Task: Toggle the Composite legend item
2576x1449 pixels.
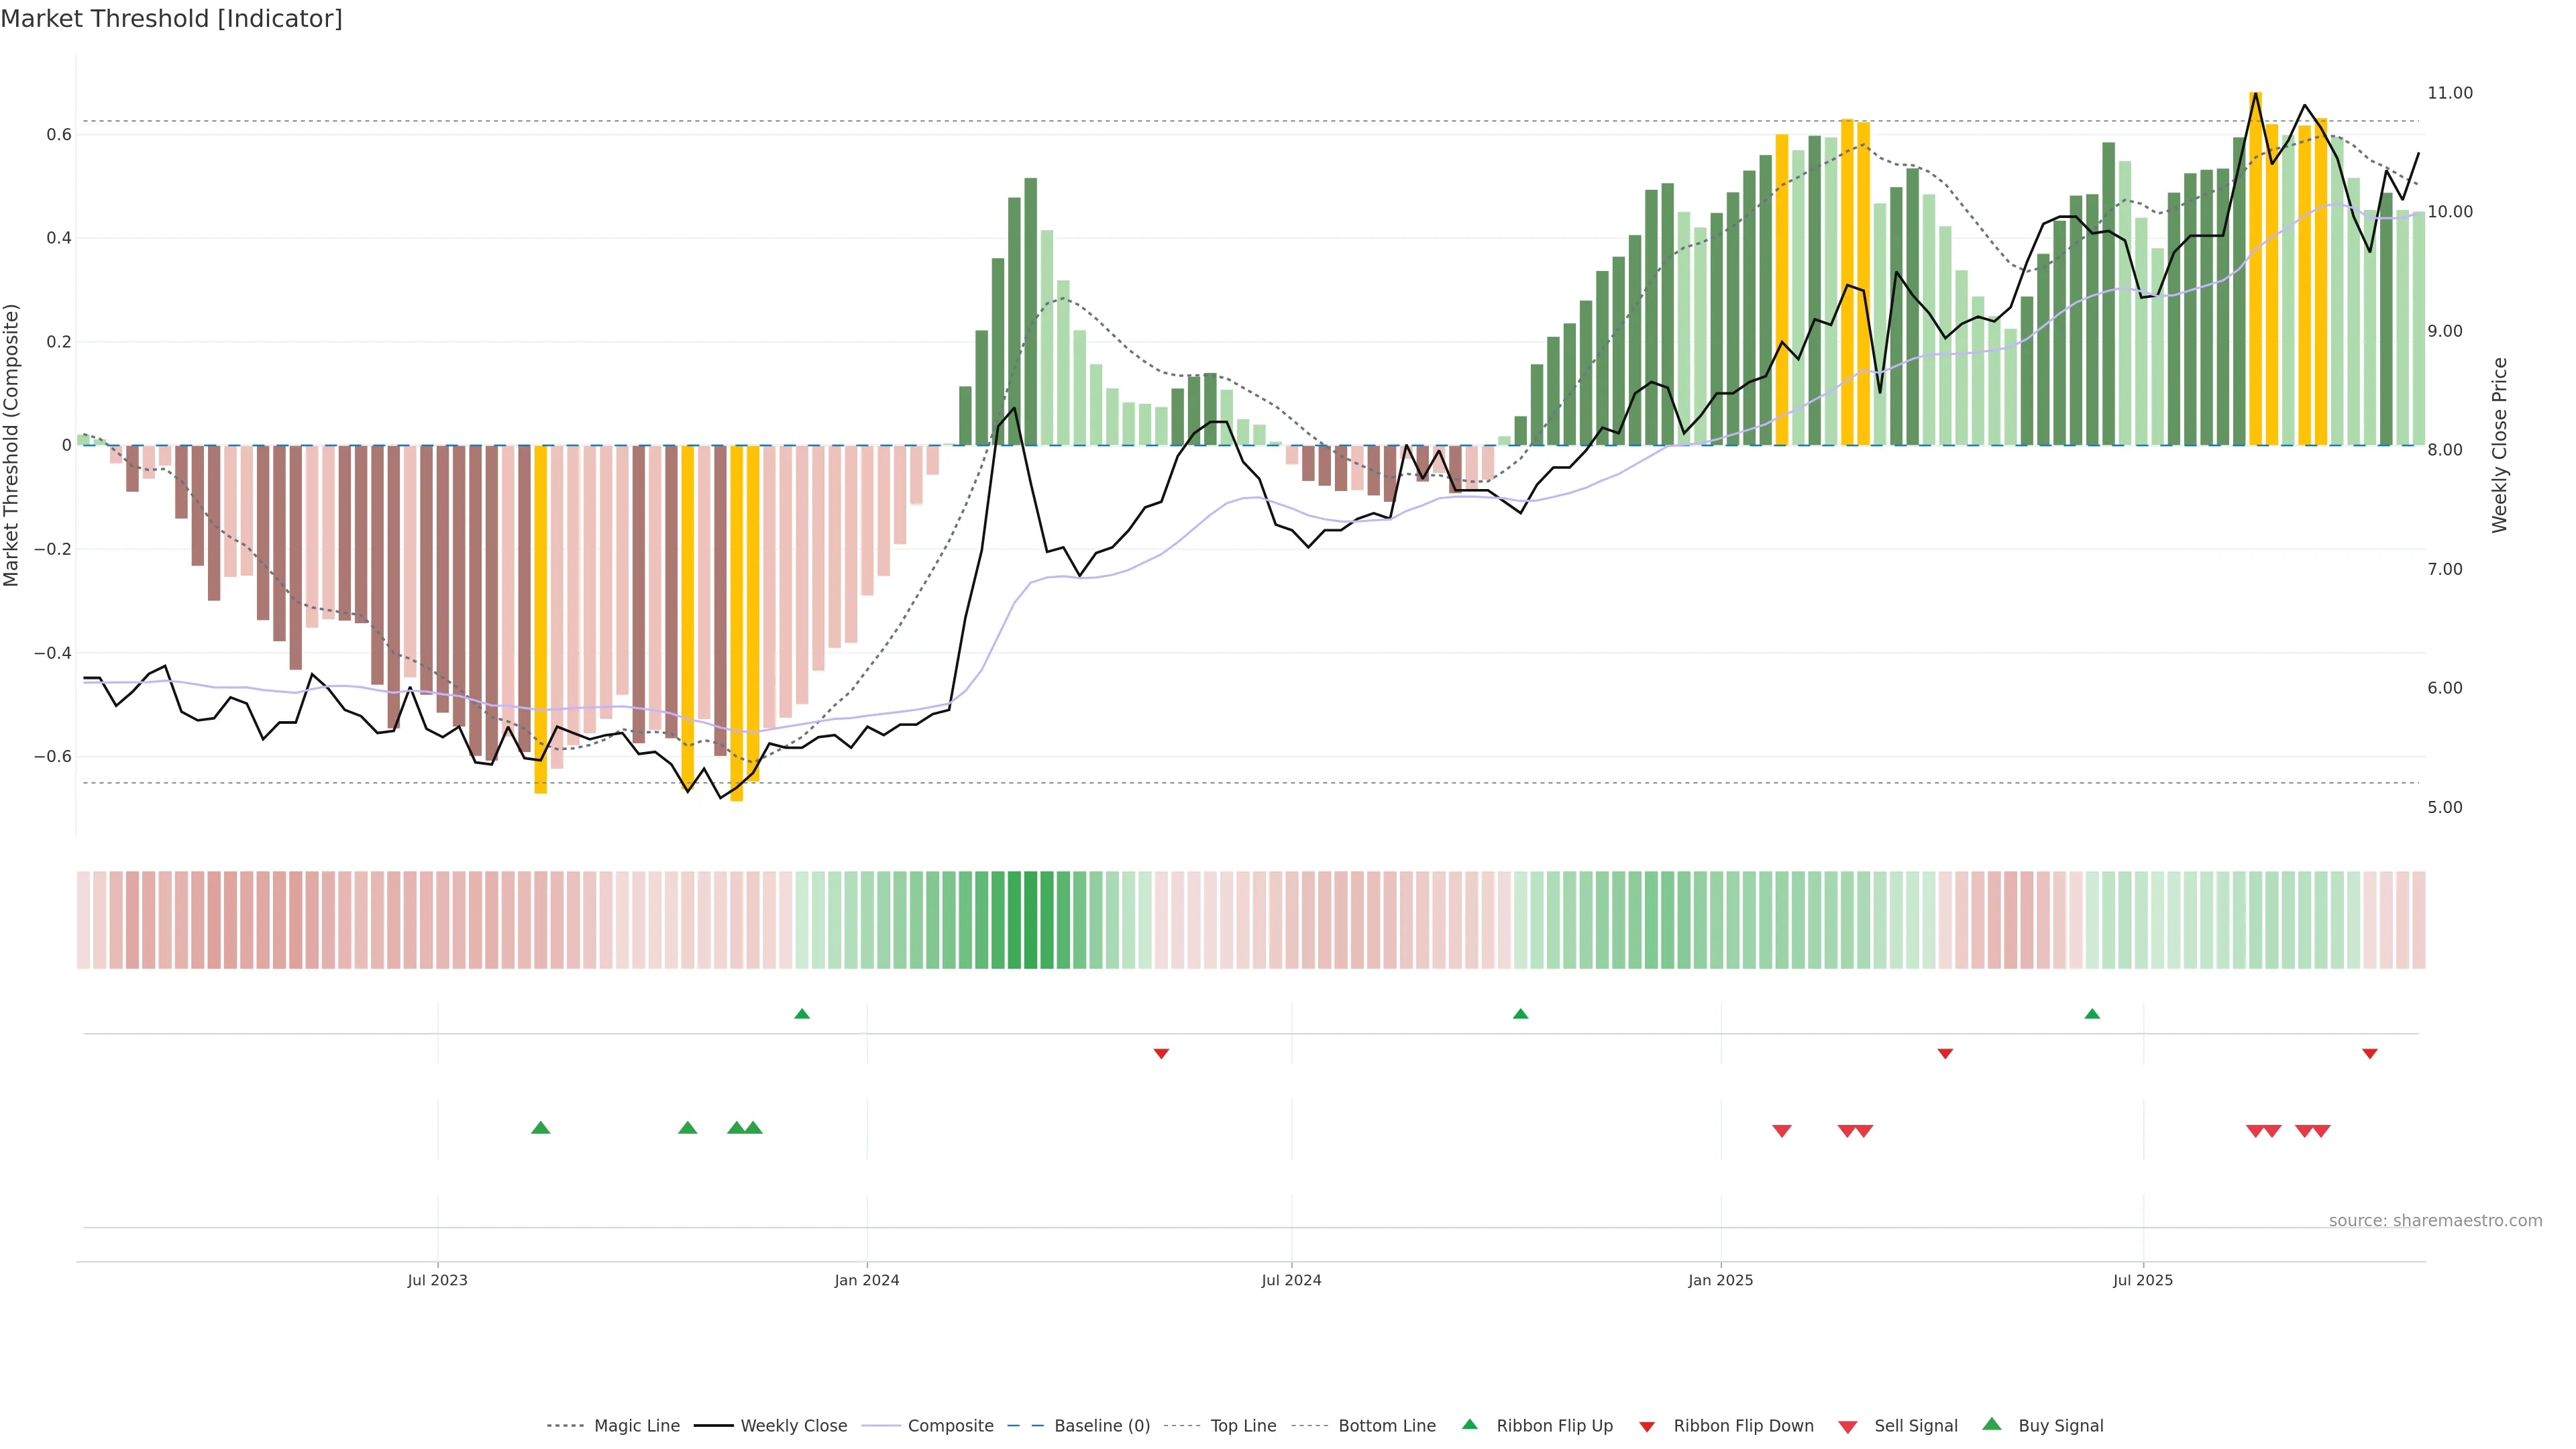Action: tap(950, 1426)
